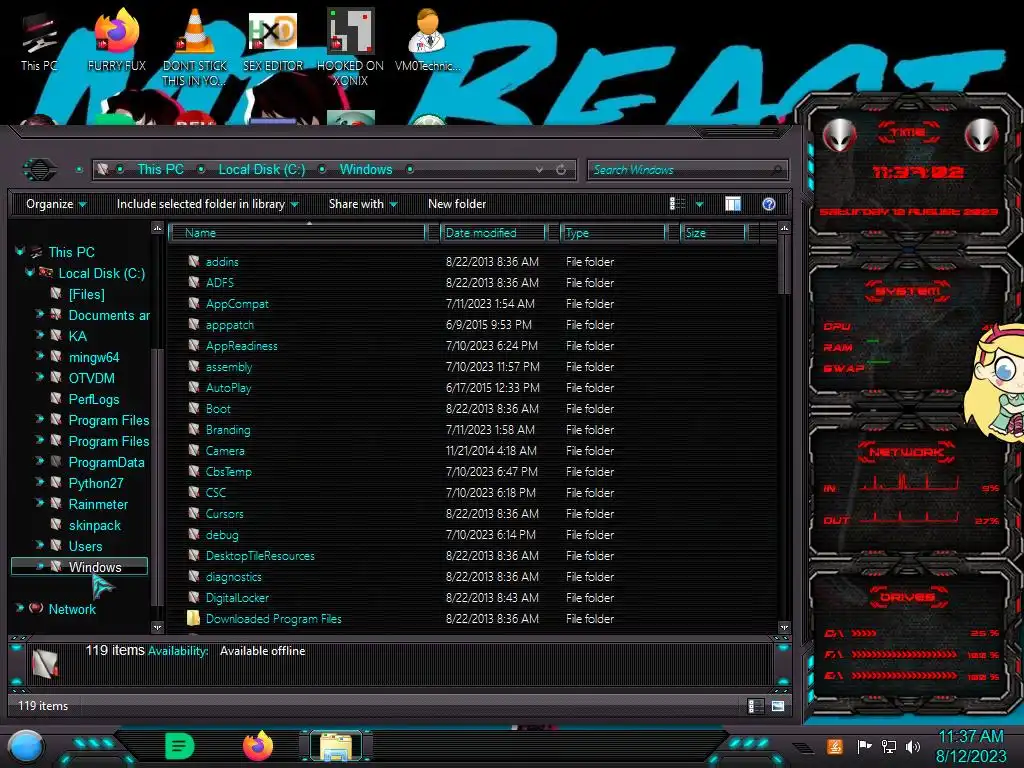Click the New folder button
The image size is (1024, 768).
(x=457, y=204)
